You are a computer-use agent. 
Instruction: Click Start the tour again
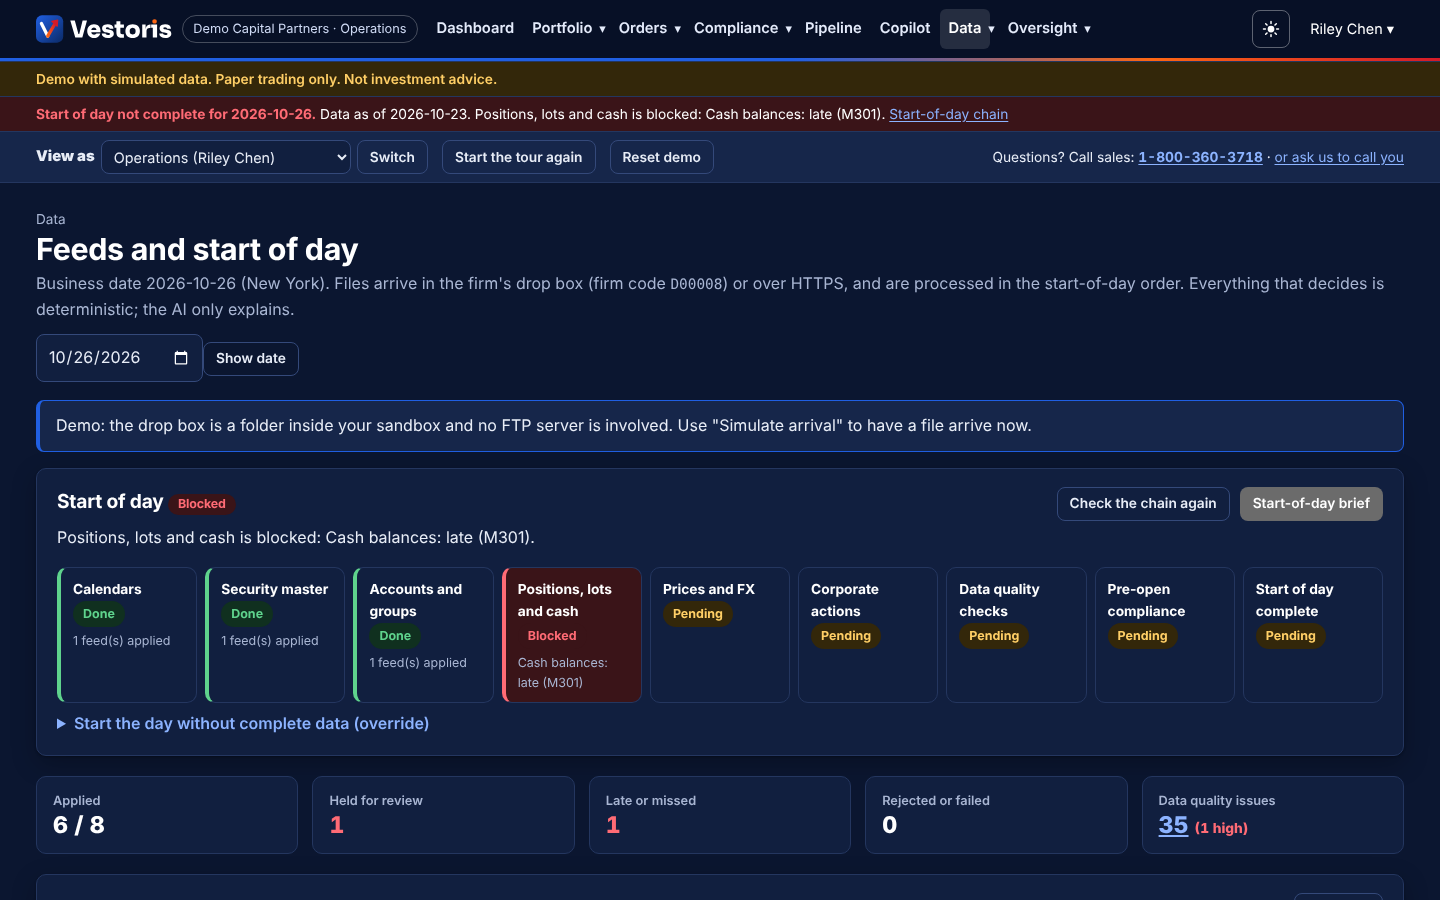[518, 157]
